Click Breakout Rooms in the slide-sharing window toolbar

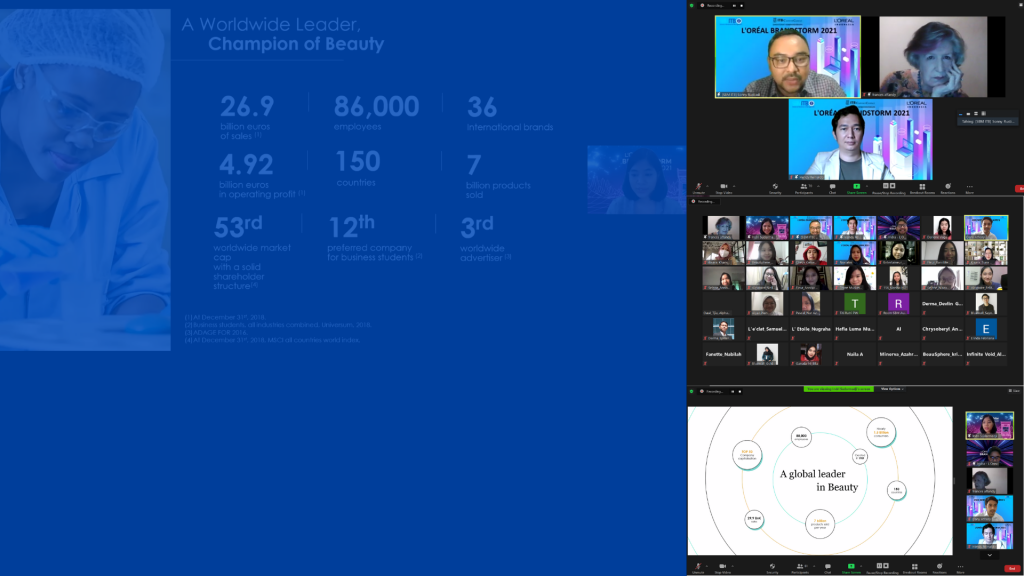pyautogui.click(x=914, y=567)
